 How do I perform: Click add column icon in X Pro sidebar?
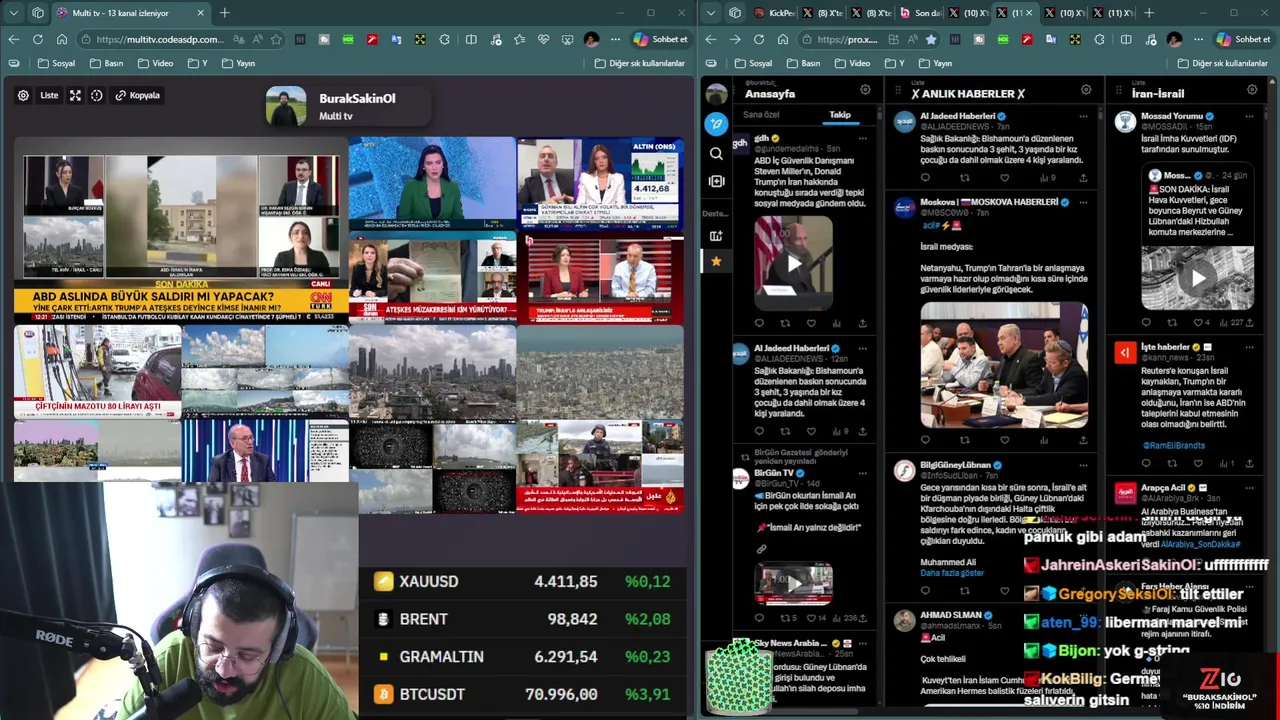point(716,181)
